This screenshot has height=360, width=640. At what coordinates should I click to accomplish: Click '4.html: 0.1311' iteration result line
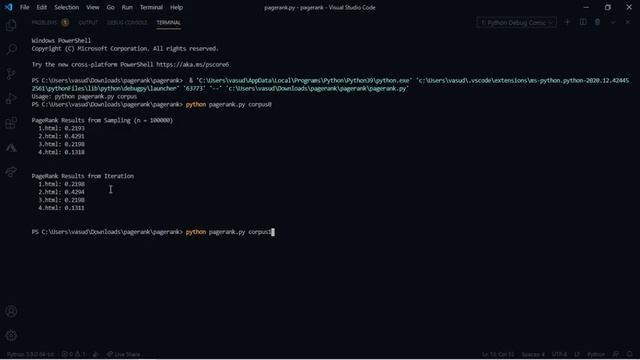(62, 208)
